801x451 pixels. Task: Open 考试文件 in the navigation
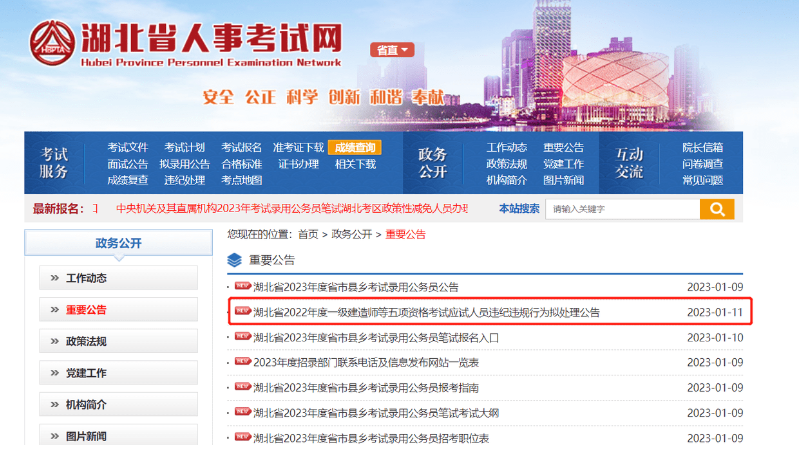pos(128,148)
